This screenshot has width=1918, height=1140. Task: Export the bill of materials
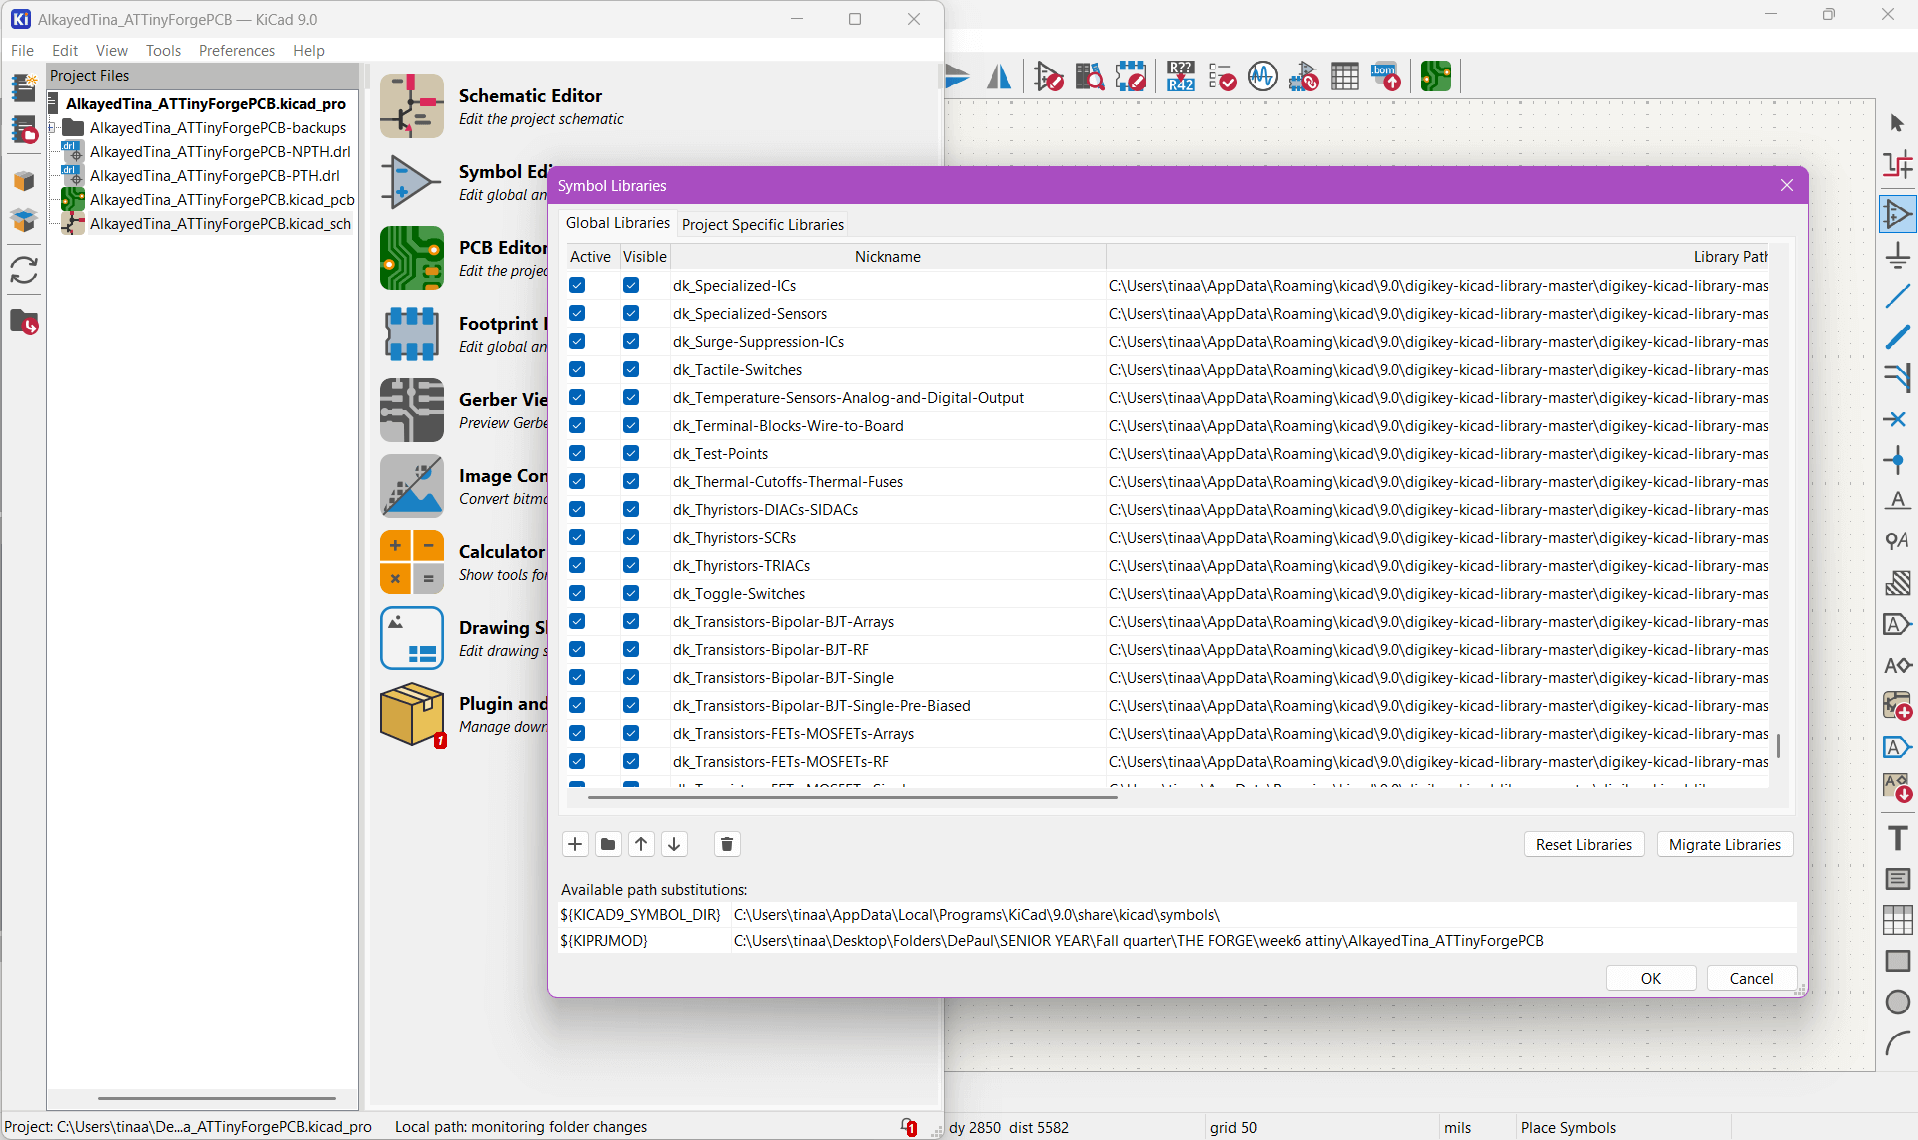tap(1385, 76)
